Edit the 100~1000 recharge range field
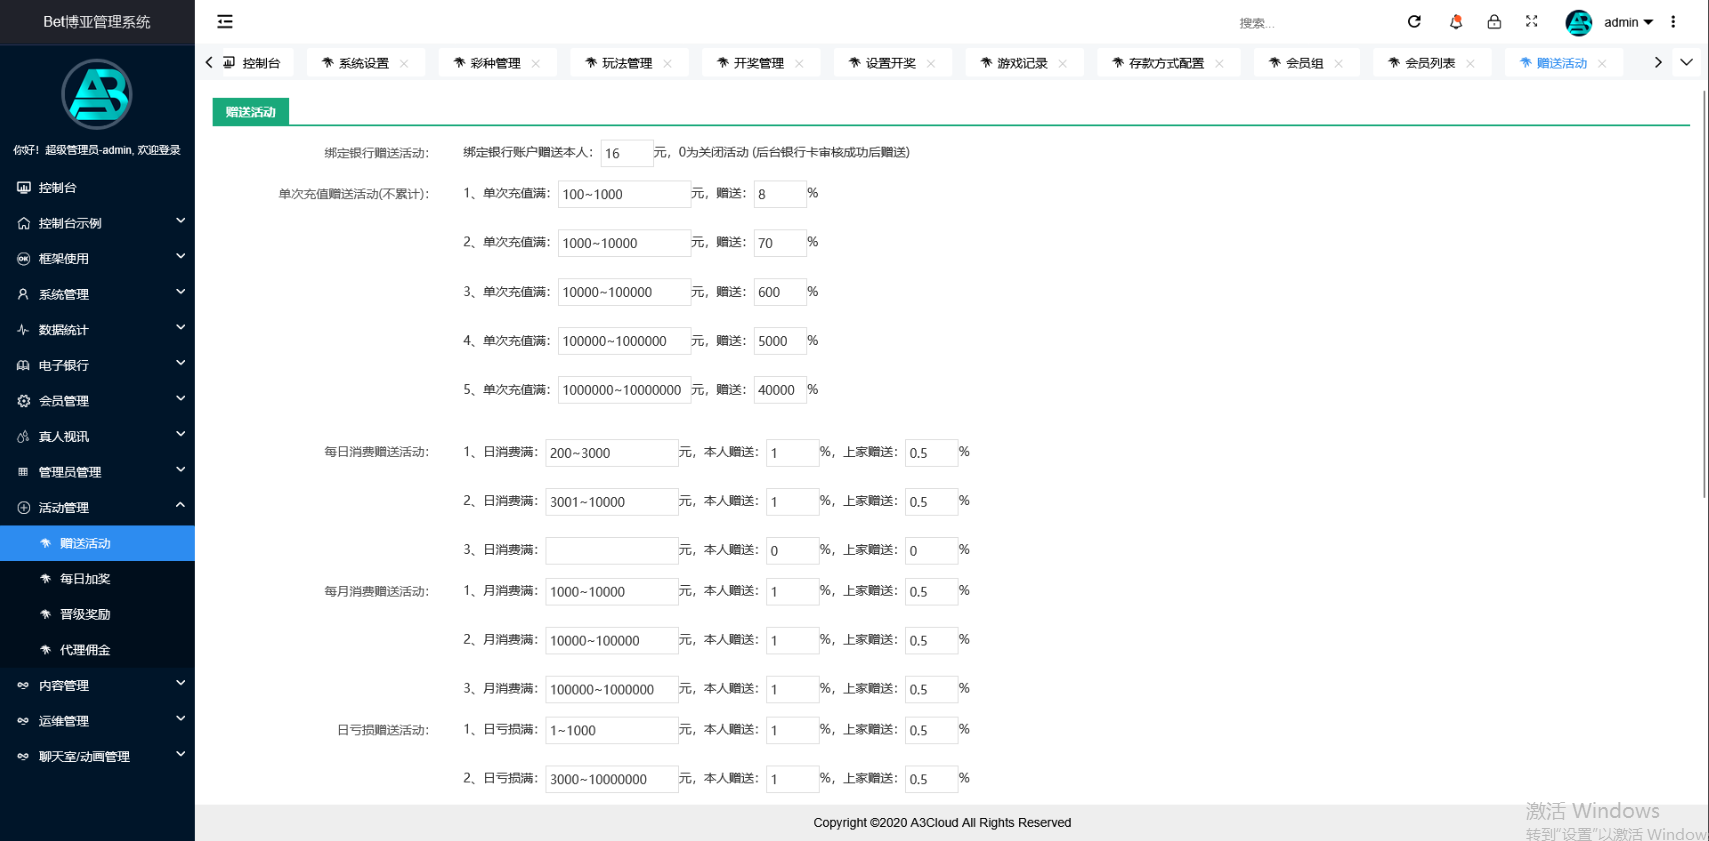1709x841 pixels. 623,194
